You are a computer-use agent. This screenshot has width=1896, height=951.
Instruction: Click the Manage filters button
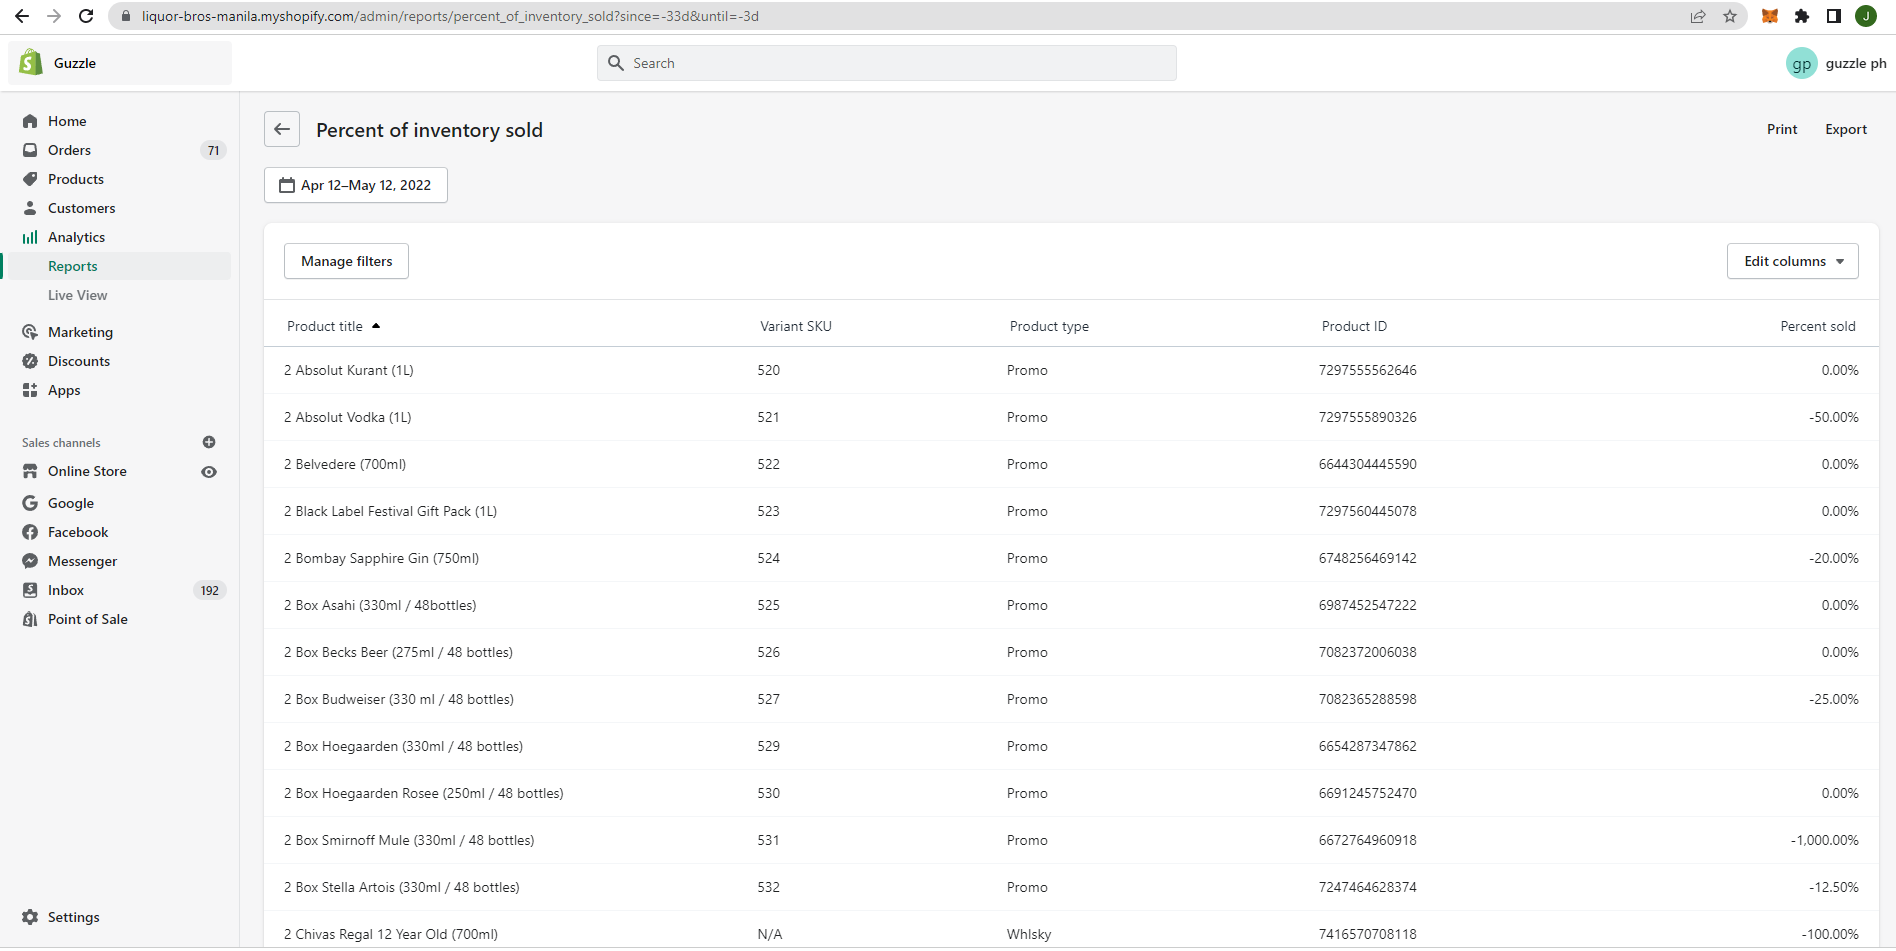346,261
